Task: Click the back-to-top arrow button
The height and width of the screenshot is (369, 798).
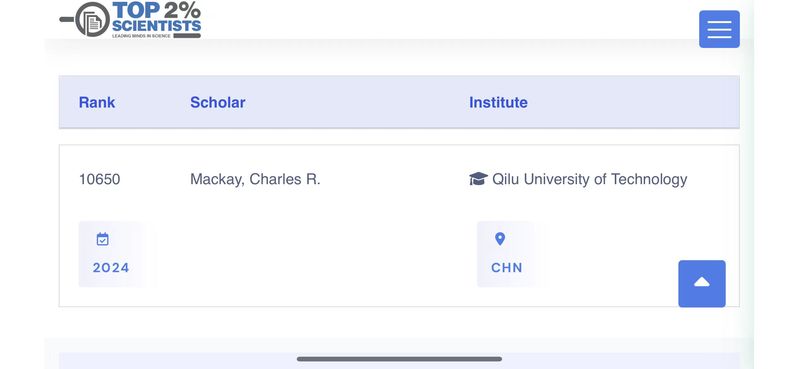Action: pyautogui.click(x=702, y=283)
